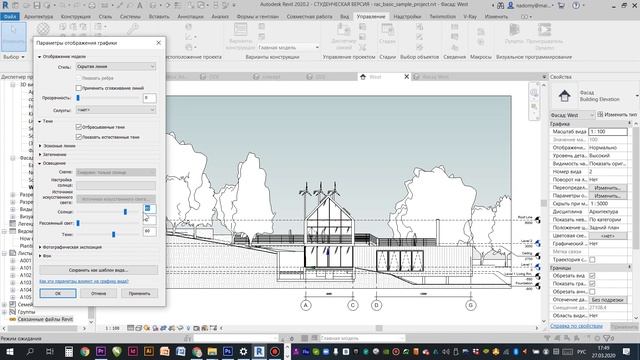Open the Файл menu tab

pos(10,17)
